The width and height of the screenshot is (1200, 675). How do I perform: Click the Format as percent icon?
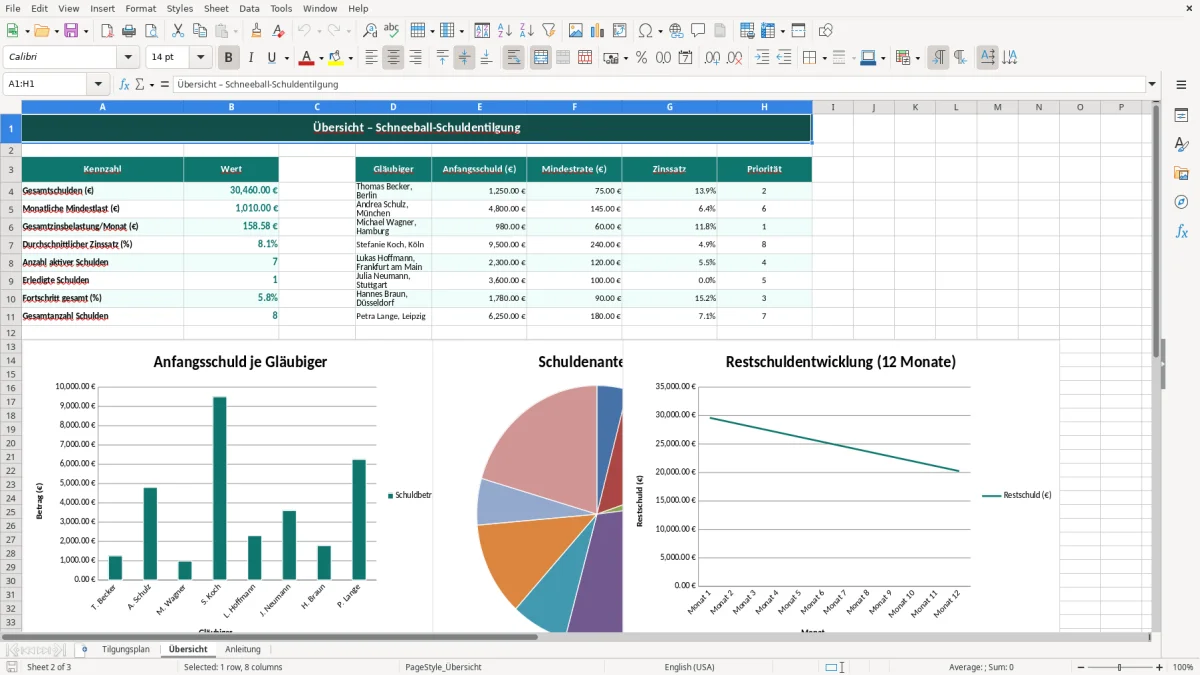click(x=641, y=58)
